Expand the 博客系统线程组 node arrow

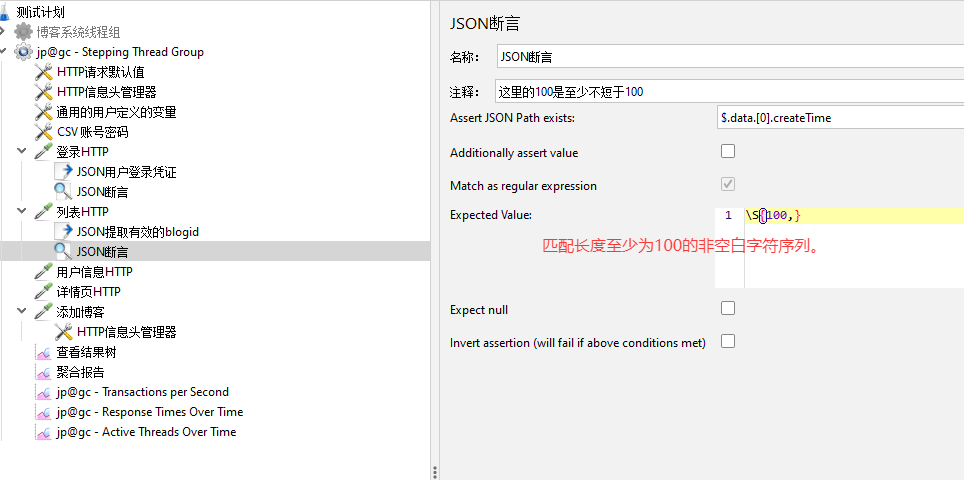[x=2, y=31]
